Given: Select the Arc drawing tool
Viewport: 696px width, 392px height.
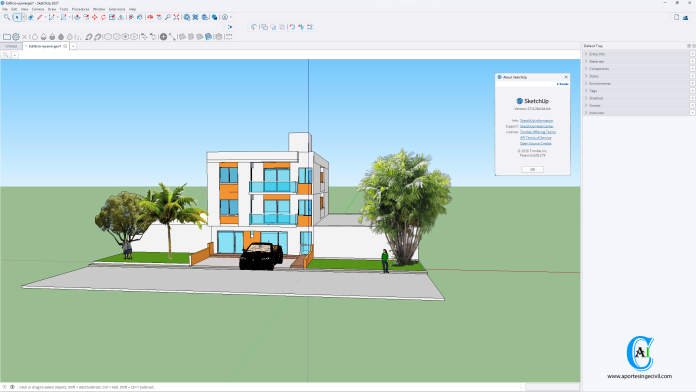Looking at the screenshot, I should click(x=51, y=17).
